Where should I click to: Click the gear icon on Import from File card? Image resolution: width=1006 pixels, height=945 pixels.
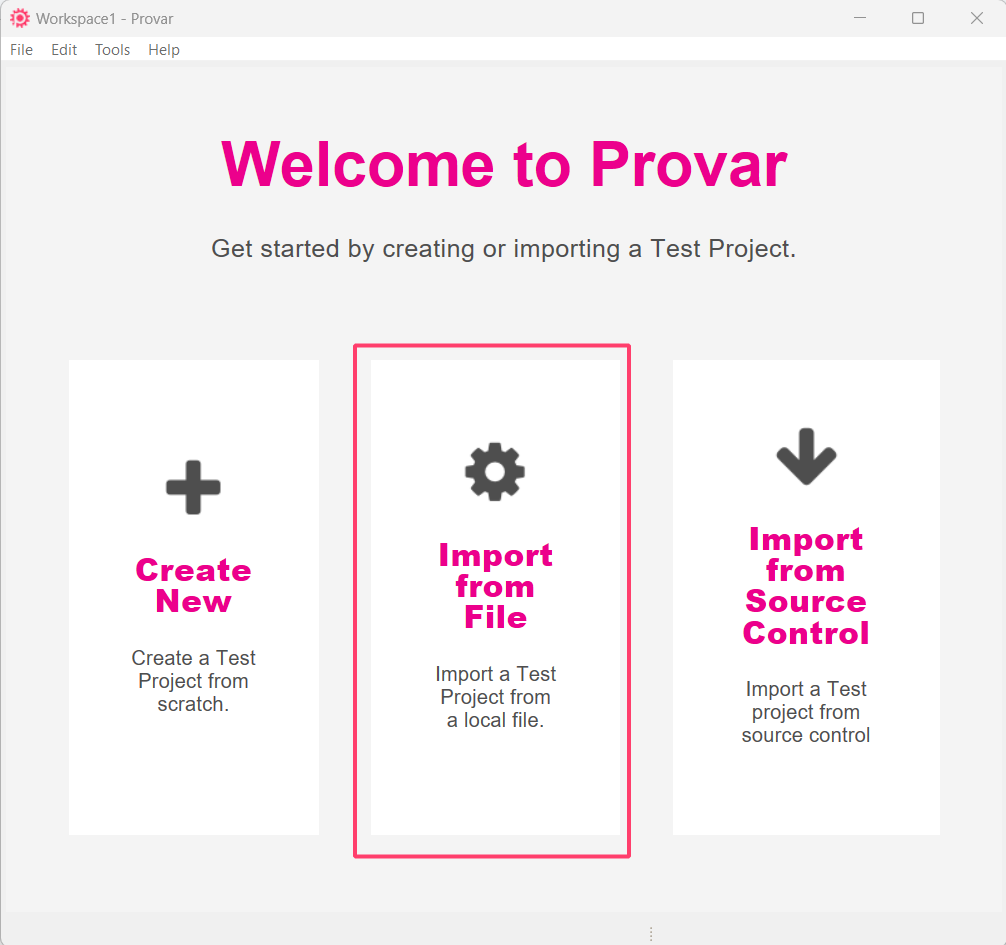tap(495, 472)
